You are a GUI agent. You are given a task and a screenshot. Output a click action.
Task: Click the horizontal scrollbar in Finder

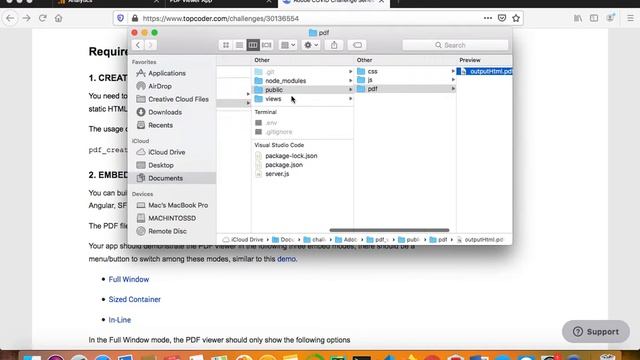(389, 230)
